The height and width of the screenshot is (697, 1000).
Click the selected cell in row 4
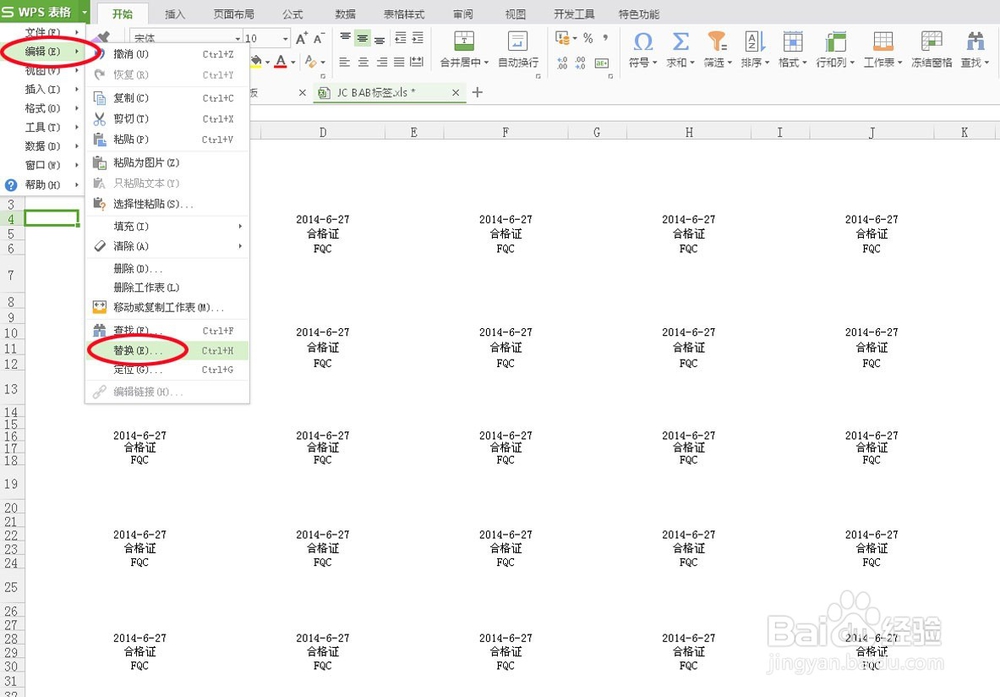(51, 218)
